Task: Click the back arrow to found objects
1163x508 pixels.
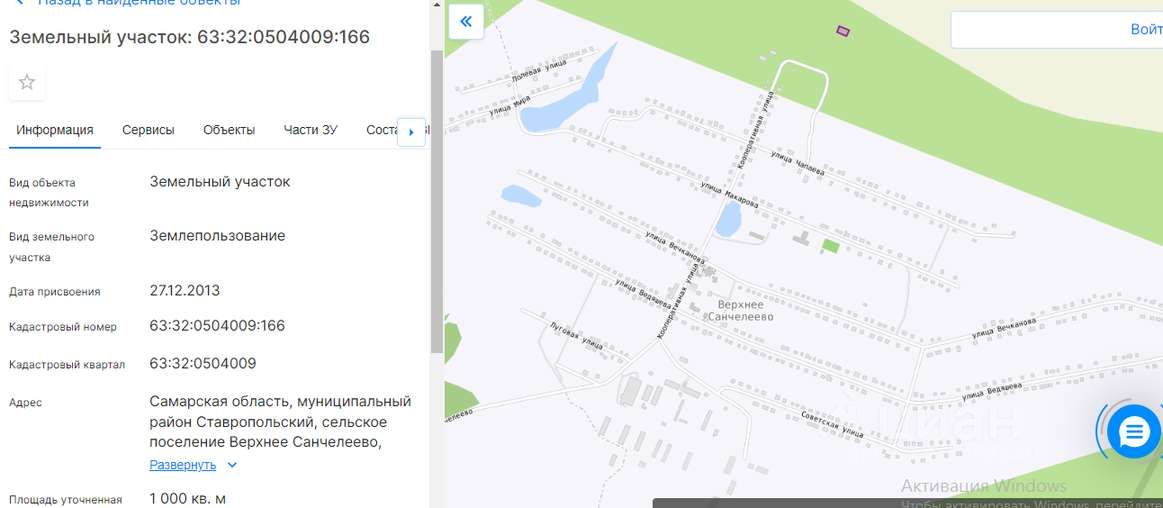Action: pos(19,2)
